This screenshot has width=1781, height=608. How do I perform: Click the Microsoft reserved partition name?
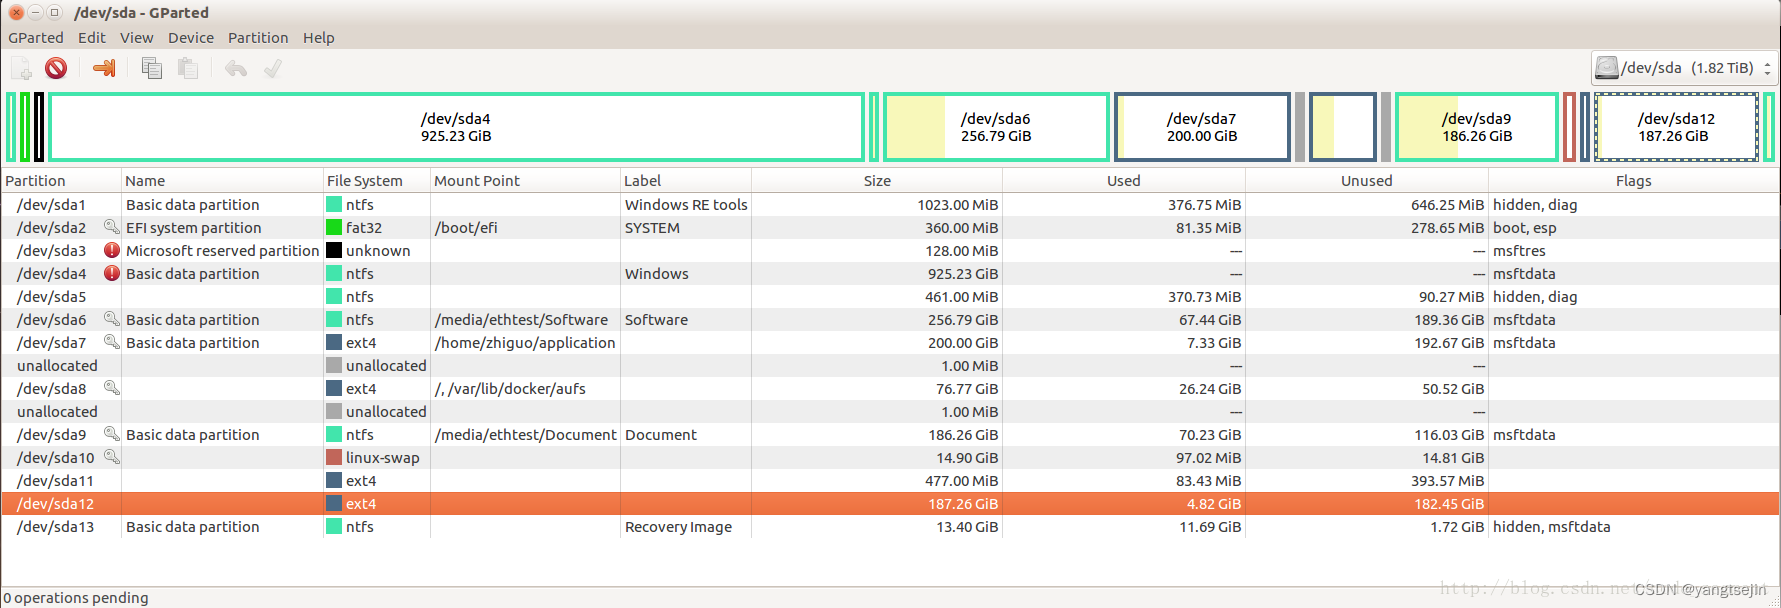pyautogui.click(x=222, y=251)
